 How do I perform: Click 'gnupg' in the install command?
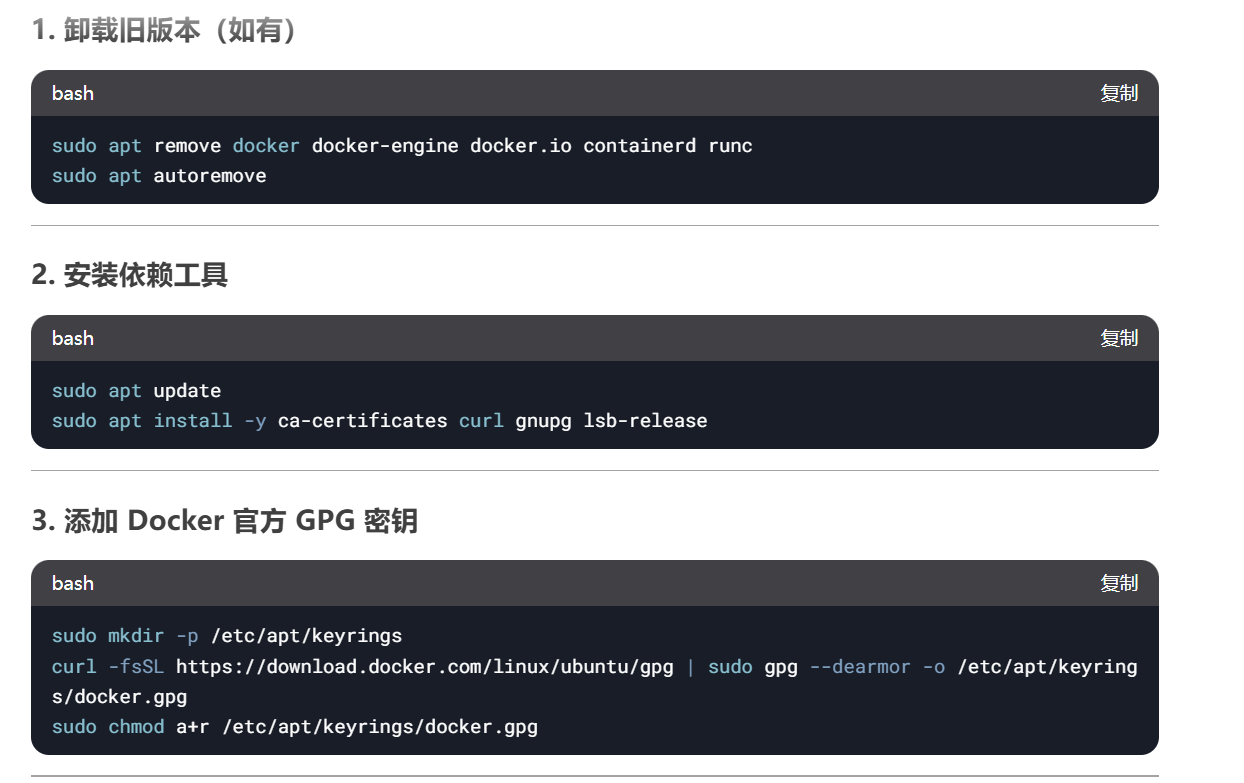tap(544, 421)
